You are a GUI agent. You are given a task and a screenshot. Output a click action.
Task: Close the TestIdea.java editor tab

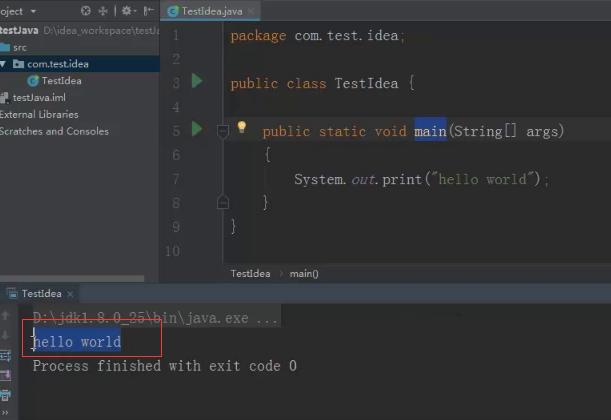point(252,11)
